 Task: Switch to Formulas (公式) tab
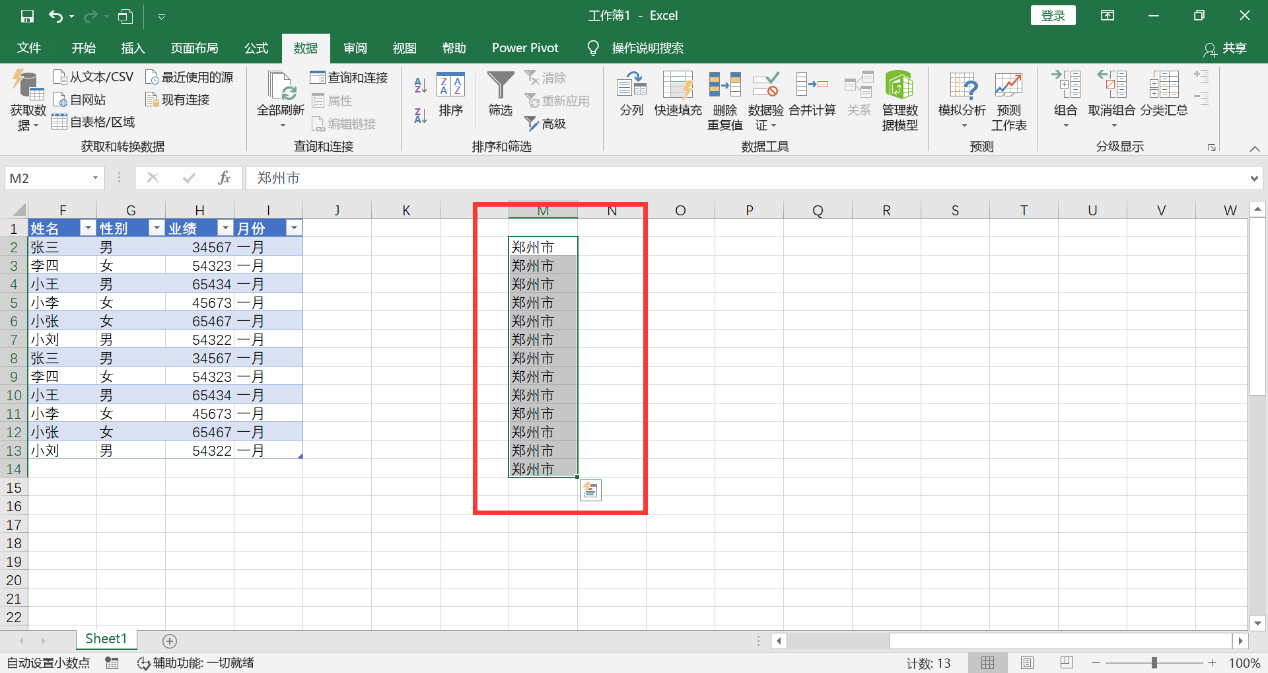[256, 48]
